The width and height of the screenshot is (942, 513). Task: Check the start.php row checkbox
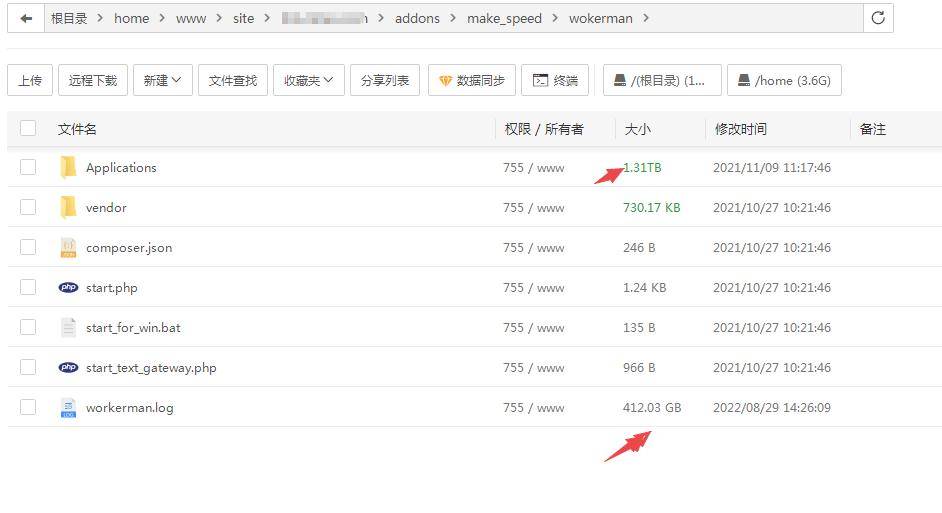28,287
